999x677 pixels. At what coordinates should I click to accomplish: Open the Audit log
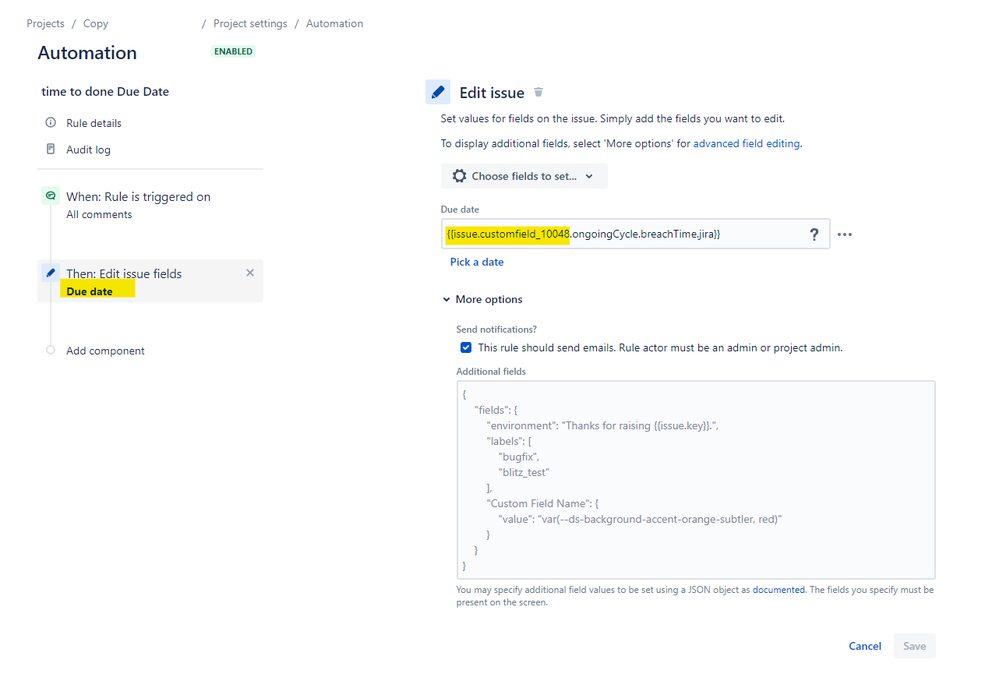(89, 150)
